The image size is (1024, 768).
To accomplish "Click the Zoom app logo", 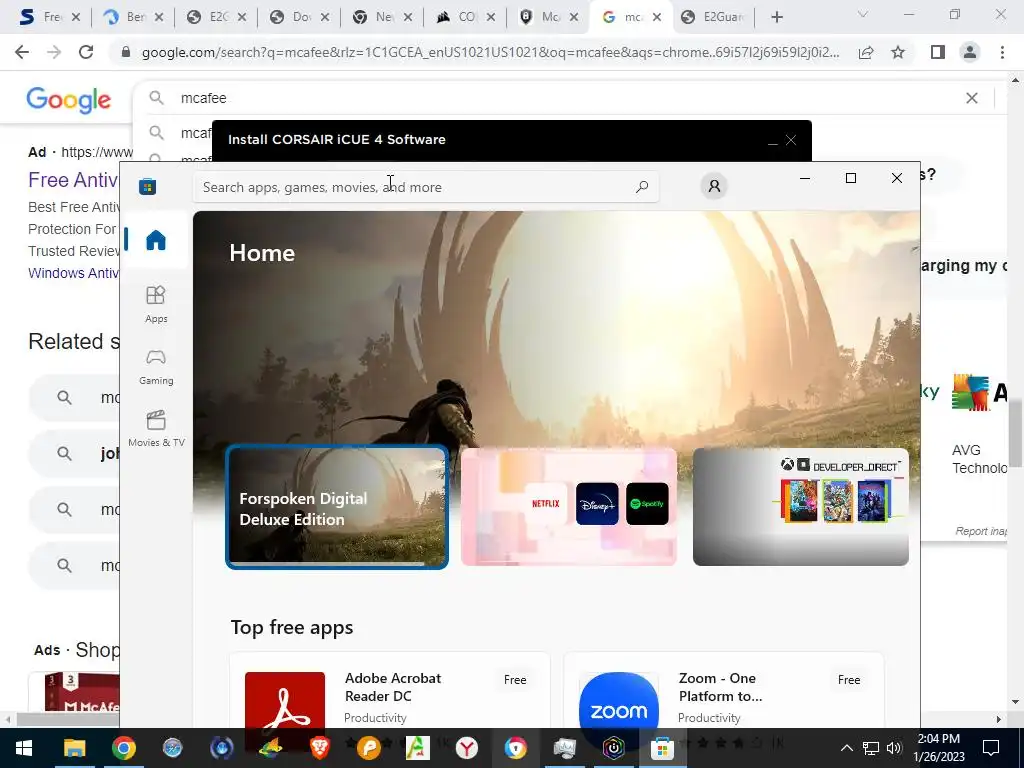I will pyautogui.click(x=618, y=699).
